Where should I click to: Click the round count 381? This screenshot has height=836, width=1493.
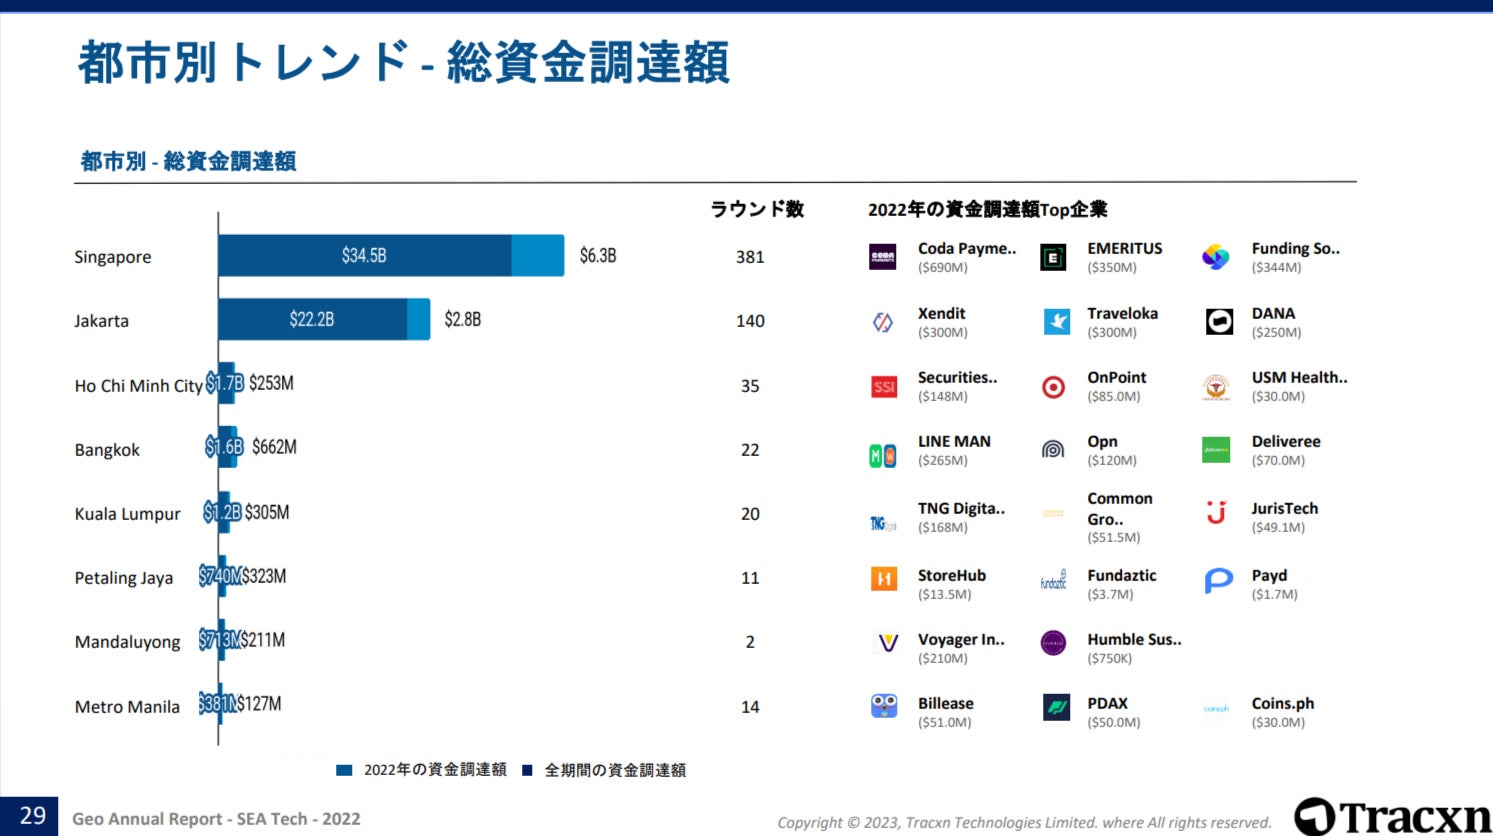click(750, 257)
